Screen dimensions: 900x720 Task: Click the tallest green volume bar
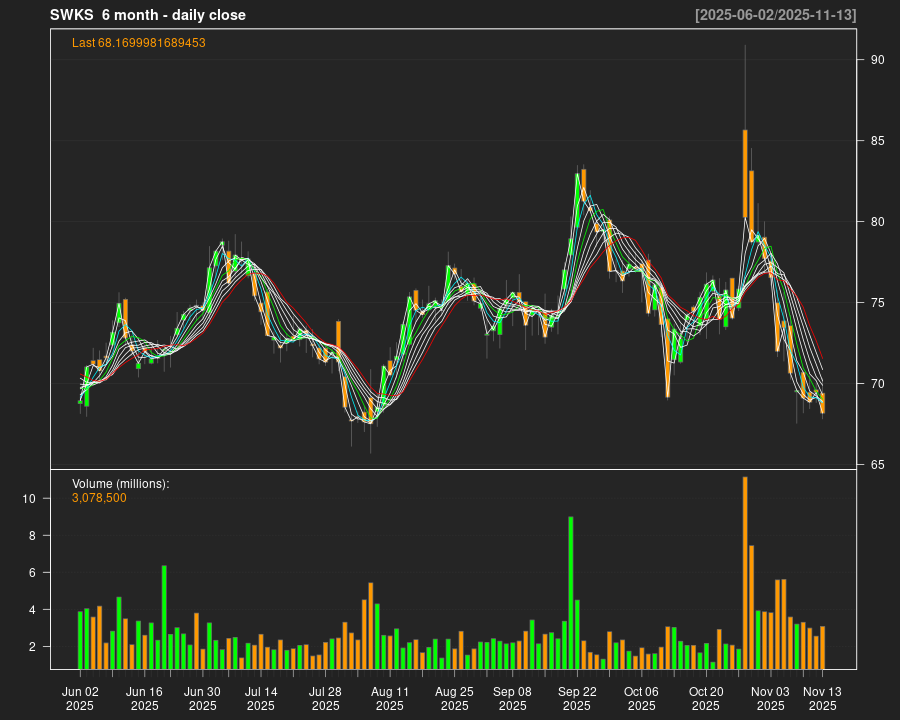point(571,592)
